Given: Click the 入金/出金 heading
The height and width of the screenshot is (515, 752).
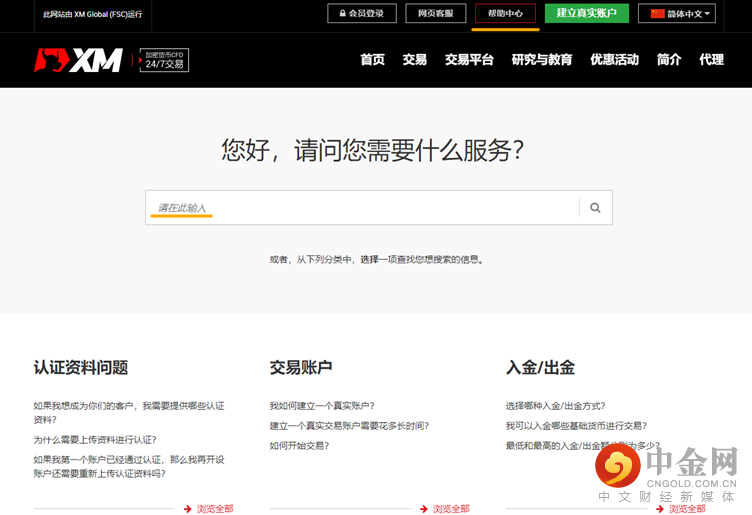Looking at the screenshot, I should 540,368.
